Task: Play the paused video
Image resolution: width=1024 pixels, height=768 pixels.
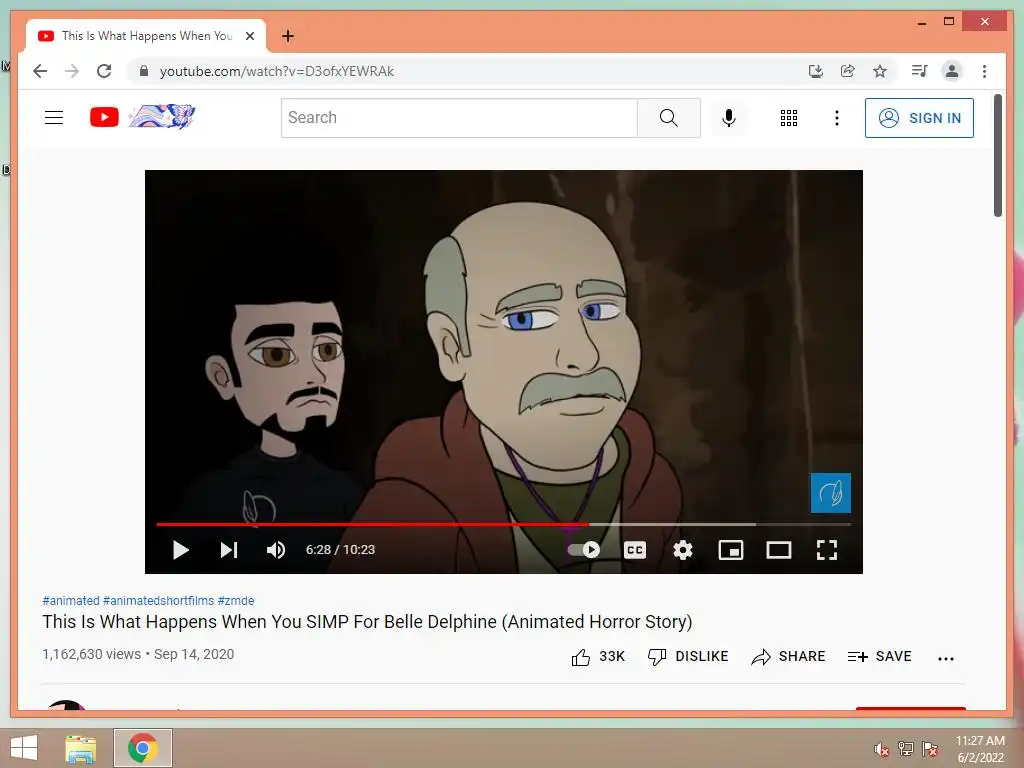Action: 181,550
